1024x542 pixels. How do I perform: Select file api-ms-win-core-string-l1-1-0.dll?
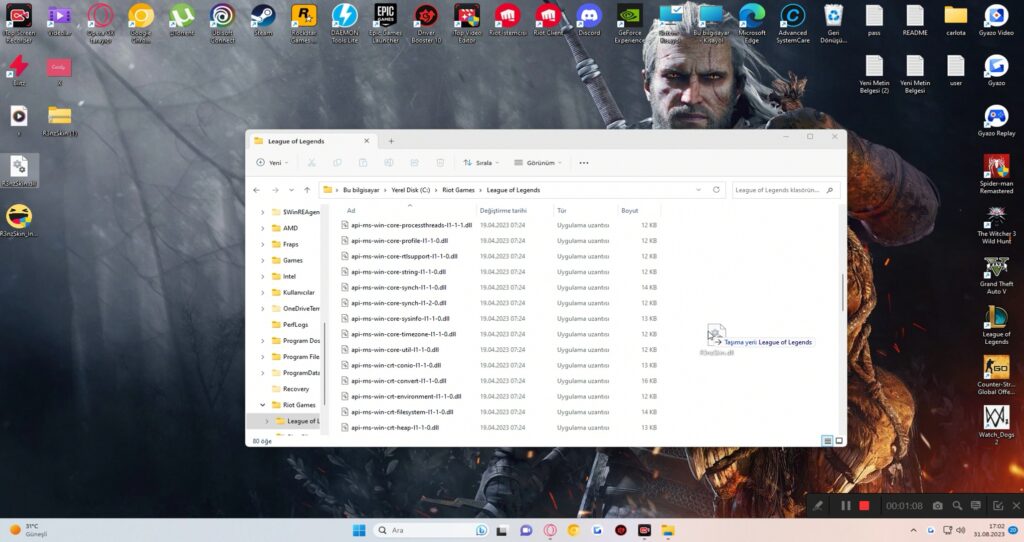coord(398,272)
